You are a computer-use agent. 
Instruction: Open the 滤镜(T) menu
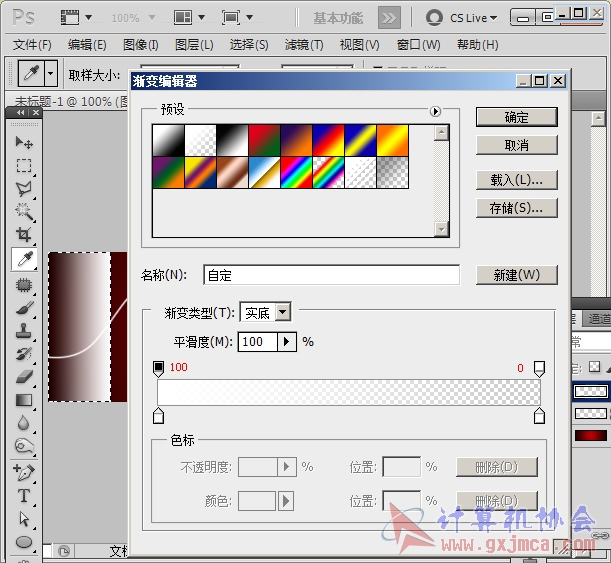[x=304, y=45]
